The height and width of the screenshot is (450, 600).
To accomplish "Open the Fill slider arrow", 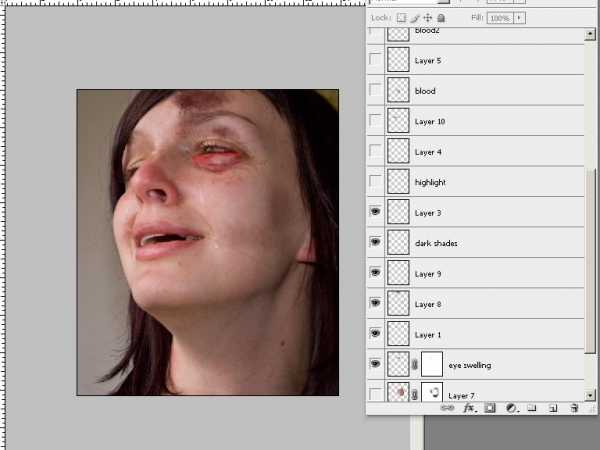I will point(519,18).
